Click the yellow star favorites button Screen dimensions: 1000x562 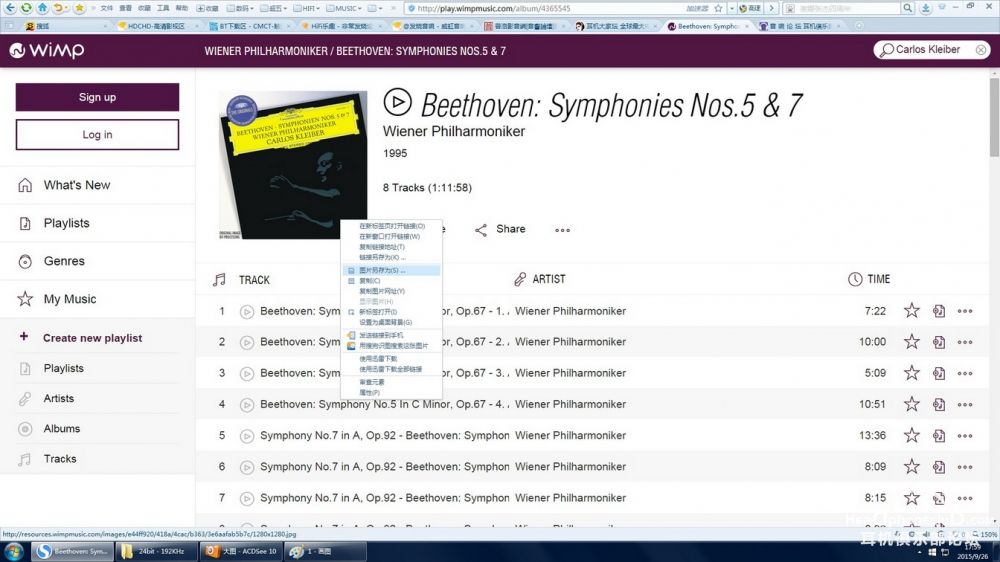click(80, 8)
